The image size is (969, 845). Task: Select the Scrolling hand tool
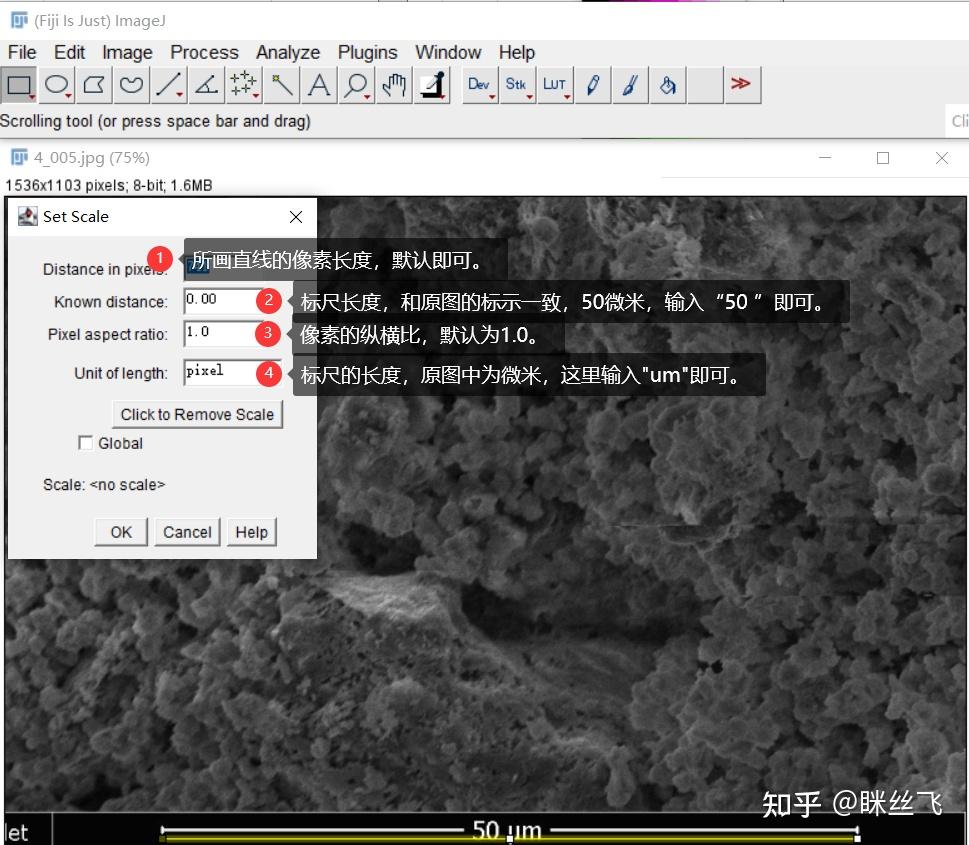point(394,85)
